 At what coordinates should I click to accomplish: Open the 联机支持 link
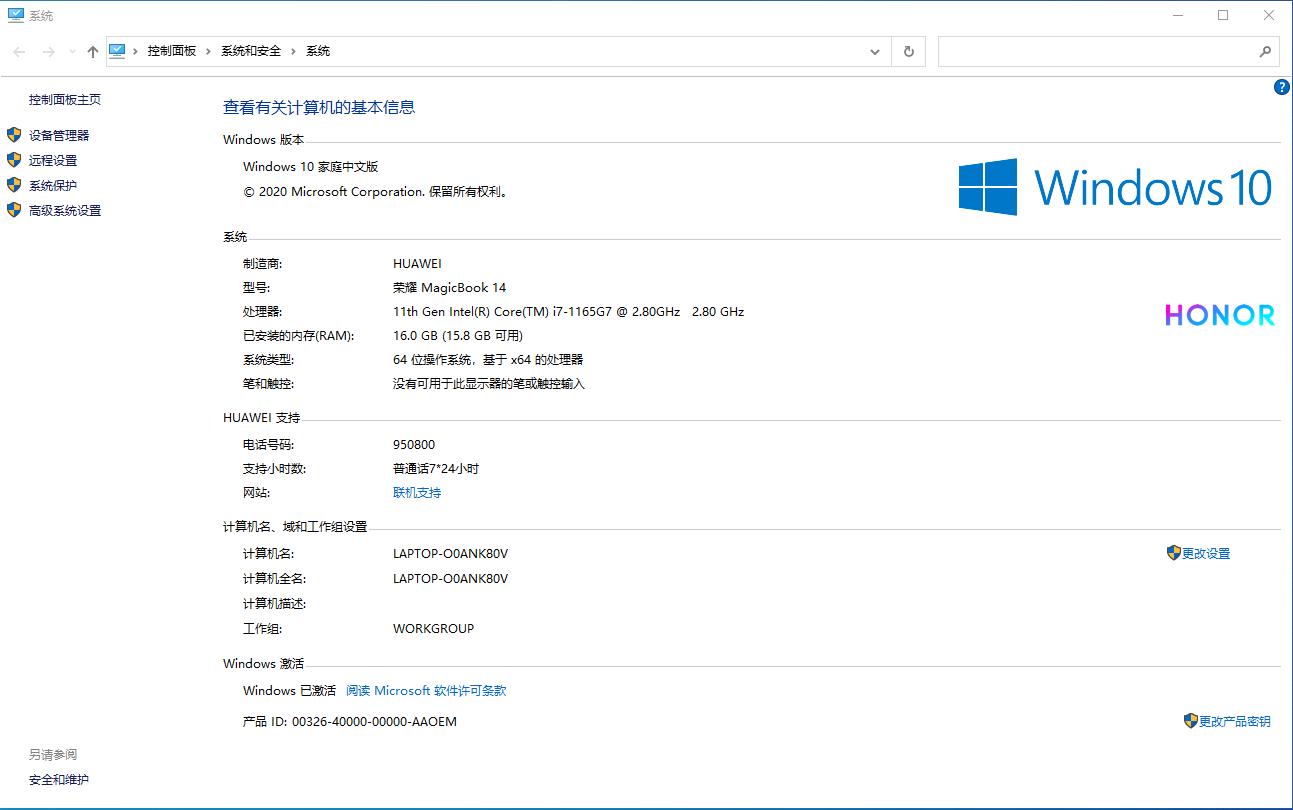pos(416,492)
